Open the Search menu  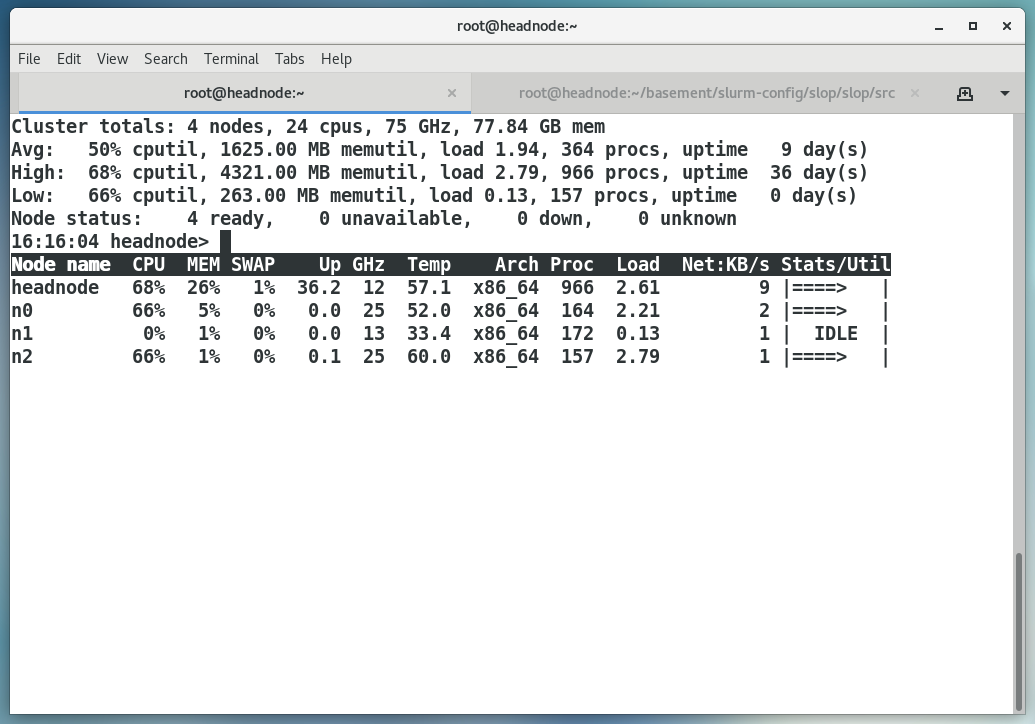click(165, 59)
